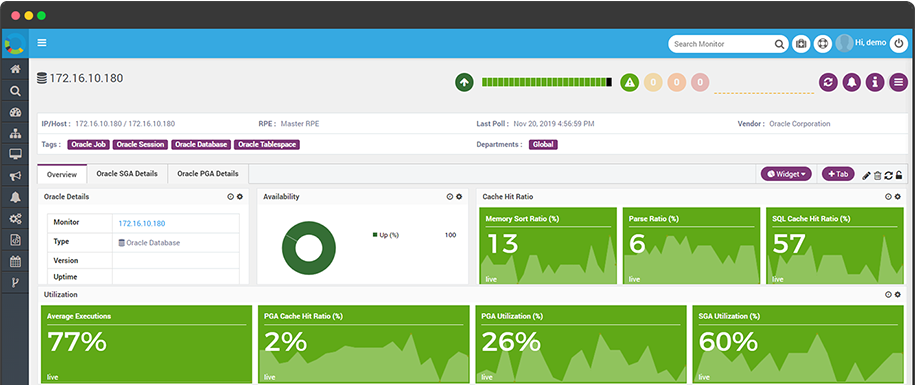Click the PGA Cache Hit Ratio (%) tile
916x385 pixels.
tap(363, 345)
